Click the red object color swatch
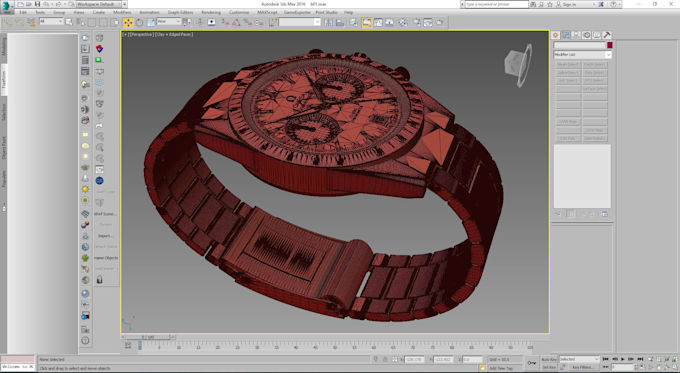 click(610, 45)
